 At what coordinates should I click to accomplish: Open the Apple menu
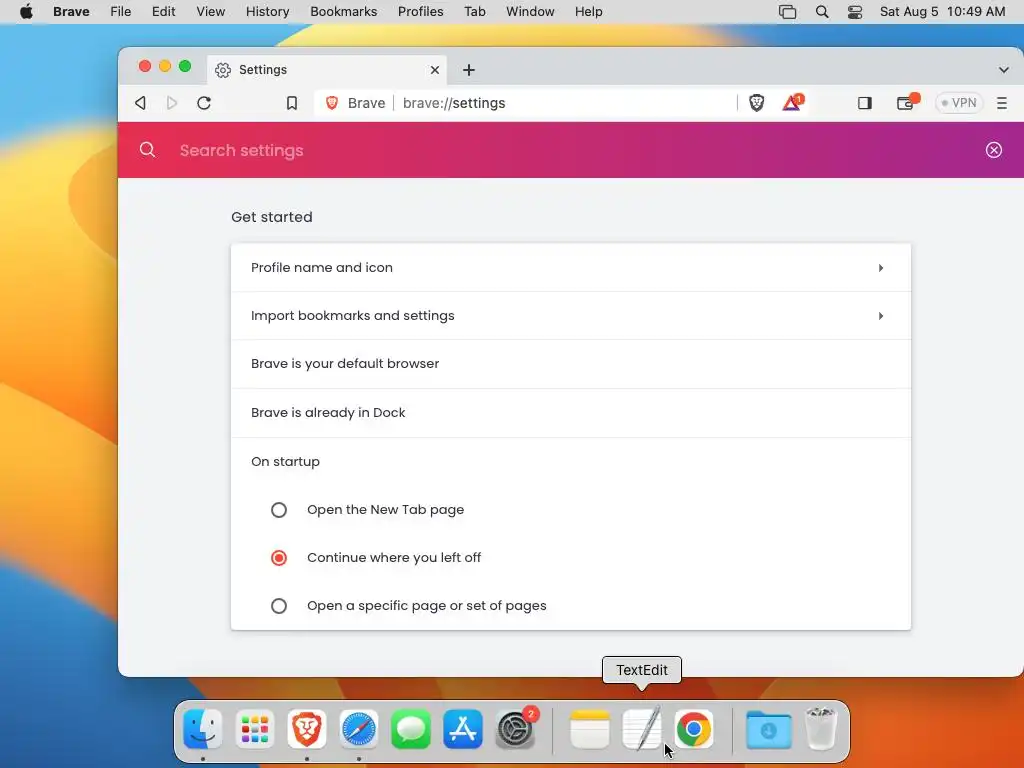click(26, 12)
